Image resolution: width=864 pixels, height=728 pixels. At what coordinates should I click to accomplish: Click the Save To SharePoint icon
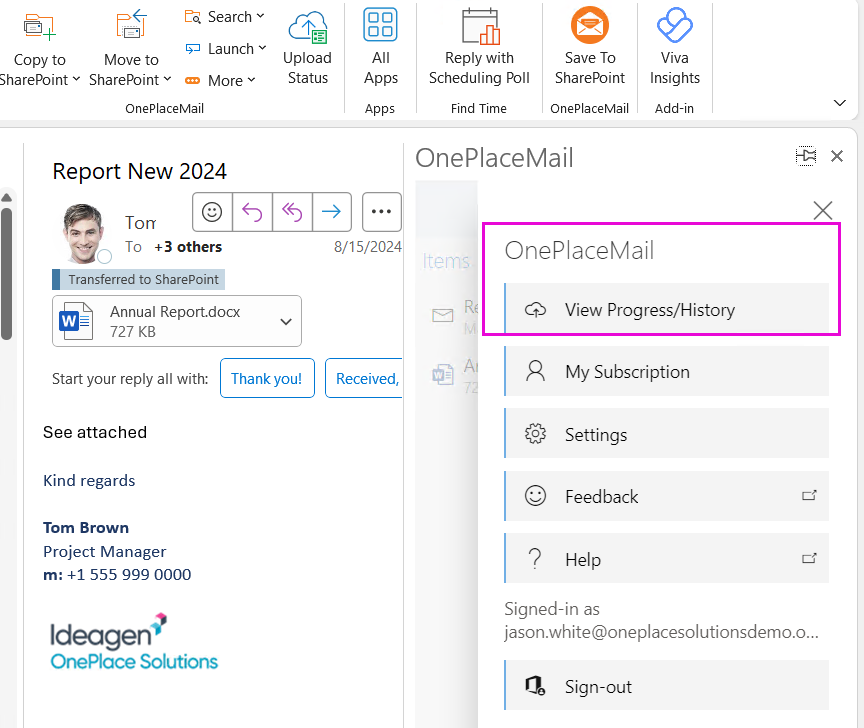(590, 27)
